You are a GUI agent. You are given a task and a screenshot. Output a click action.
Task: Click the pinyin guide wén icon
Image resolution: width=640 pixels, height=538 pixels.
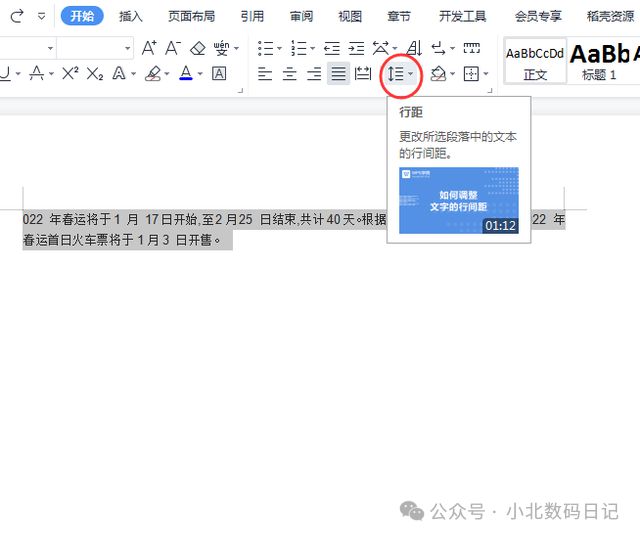click(x=222, y=48)
